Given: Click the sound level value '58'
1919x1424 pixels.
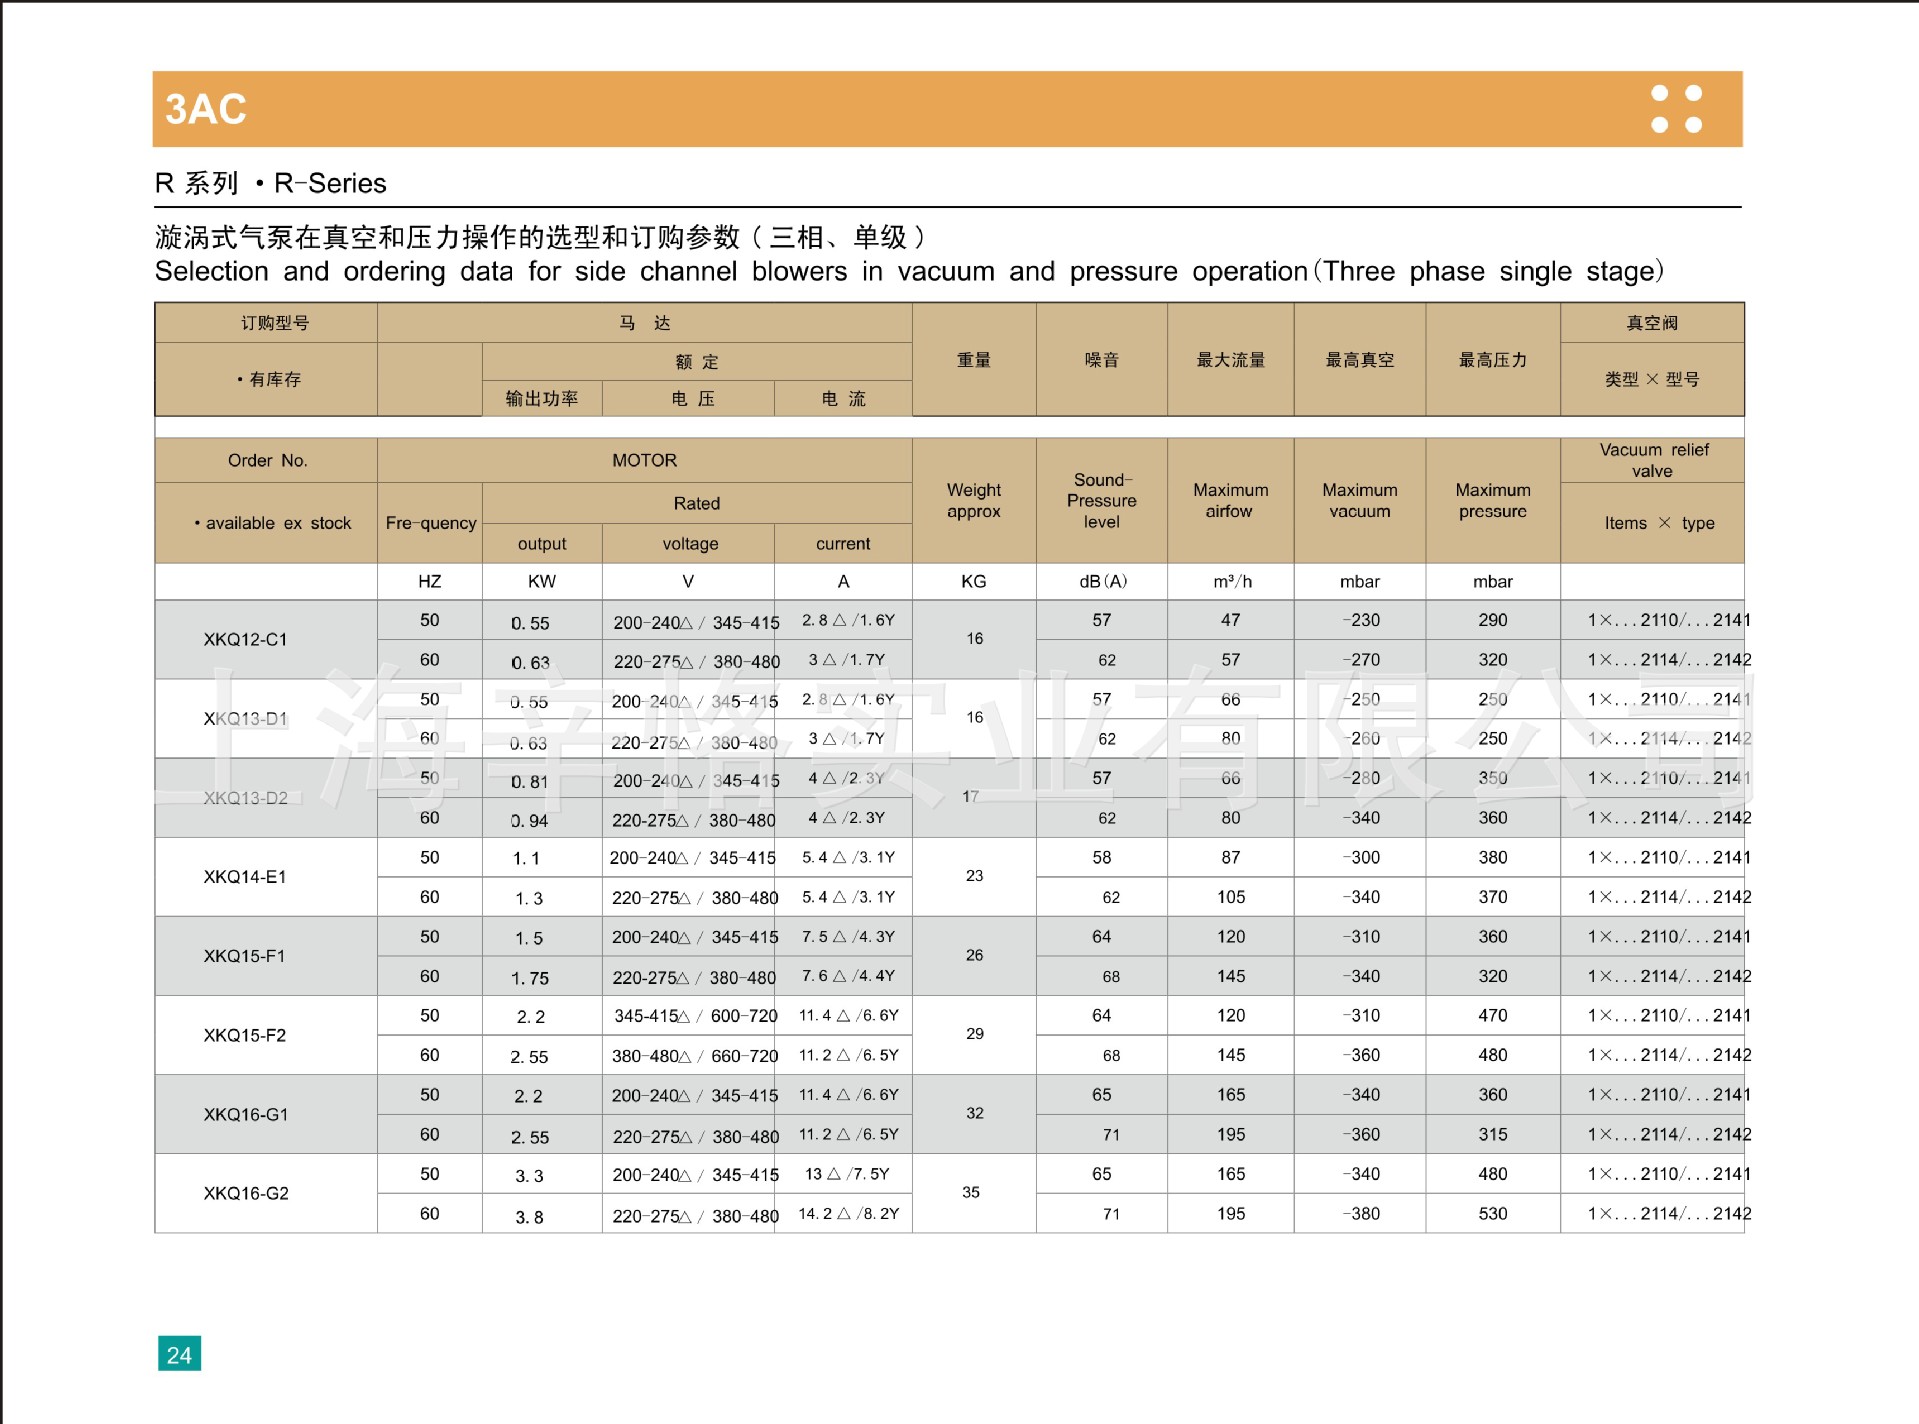Looking at the screenshot, I should [x=1102, y=857].
